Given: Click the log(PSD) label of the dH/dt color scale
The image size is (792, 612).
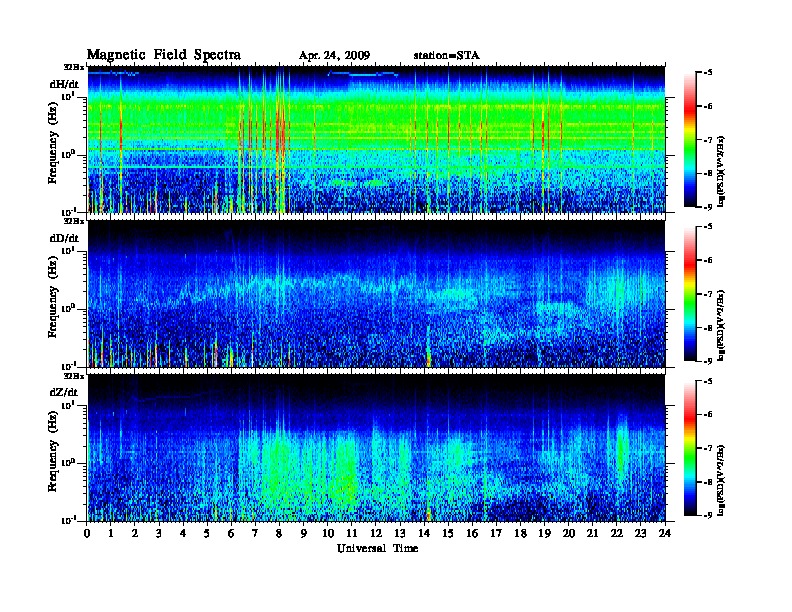Looking at the screenshot, I should (x=722, y=170).
